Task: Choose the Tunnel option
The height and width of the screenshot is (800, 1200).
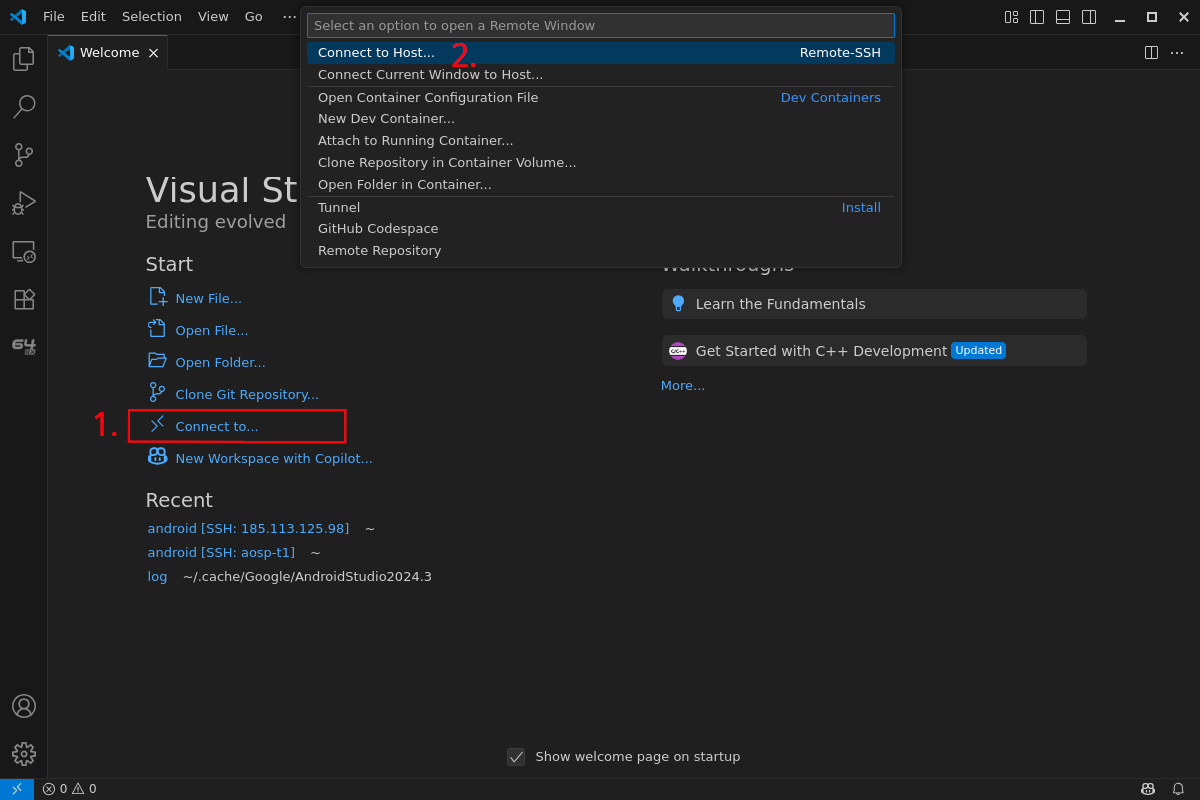Action: 601,207
